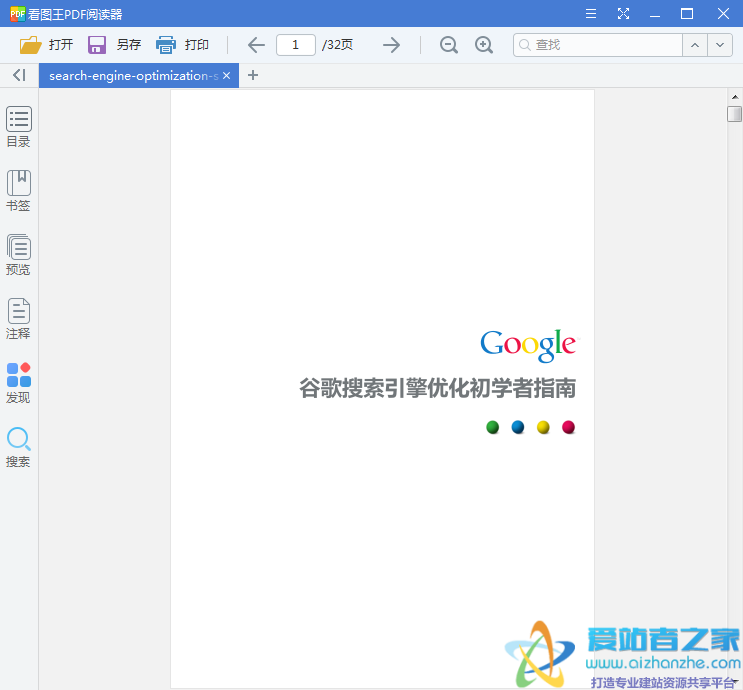Screen dimensions: 743x690
Task: Click the vertical scrollbar thumb
Action: (x=734, y=114)
